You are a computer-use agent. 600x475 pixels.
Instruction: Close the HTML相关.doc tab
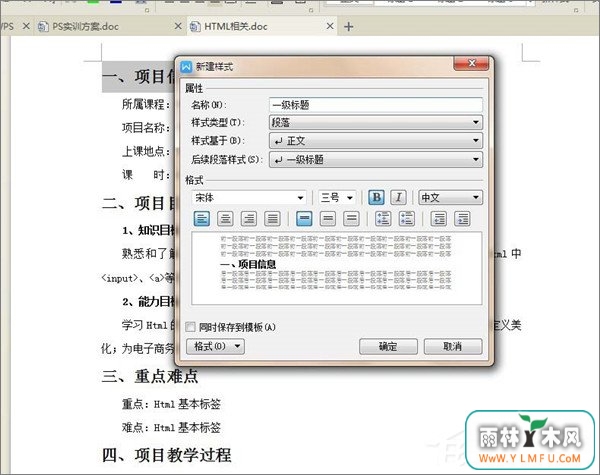click(x=330, y=26)
